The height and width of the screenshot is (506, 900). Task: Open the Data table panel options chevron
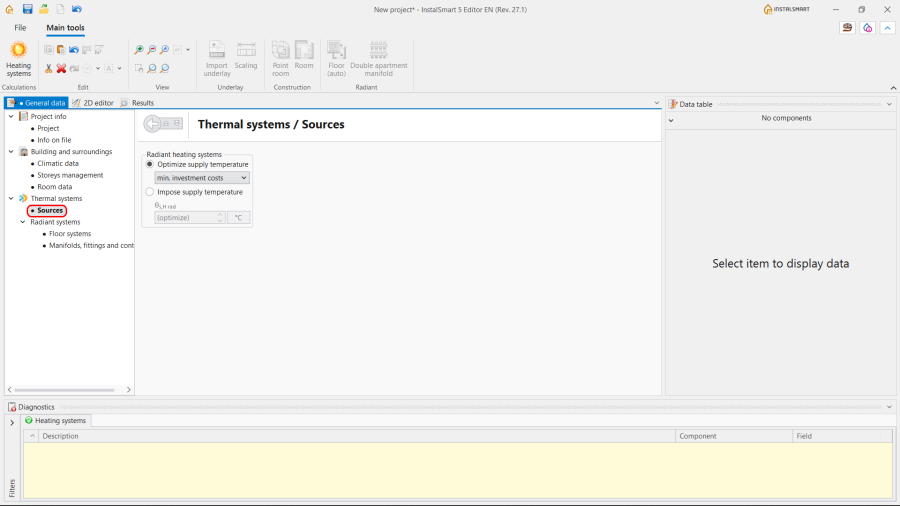(889, 104)
